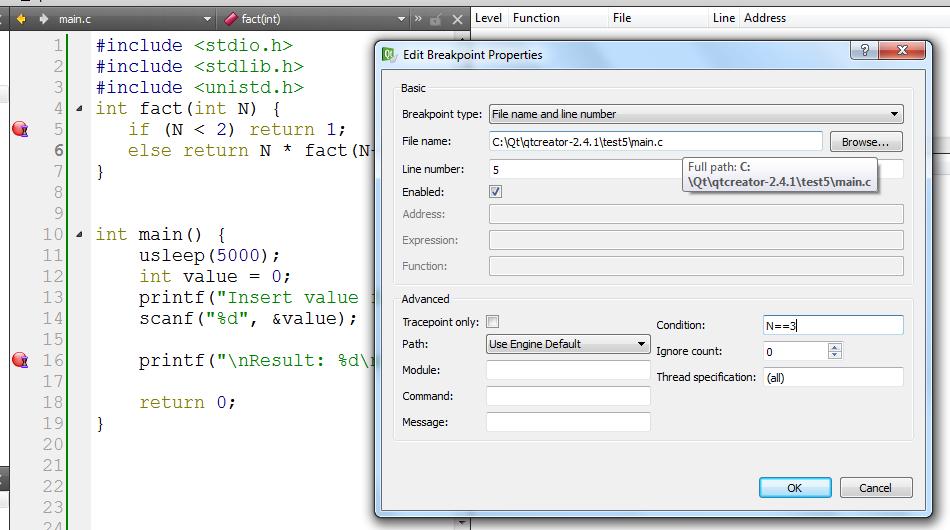This screenshot has height=530, width=950.
Task: Click the breakpoint marker on line 5
Action: [x=20, y=129]
